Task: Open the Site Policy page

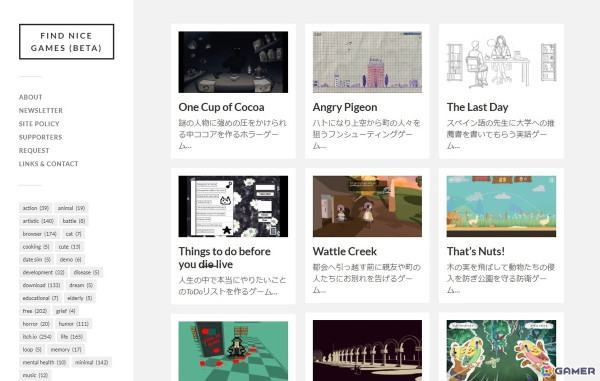Action: coord(39,124)
